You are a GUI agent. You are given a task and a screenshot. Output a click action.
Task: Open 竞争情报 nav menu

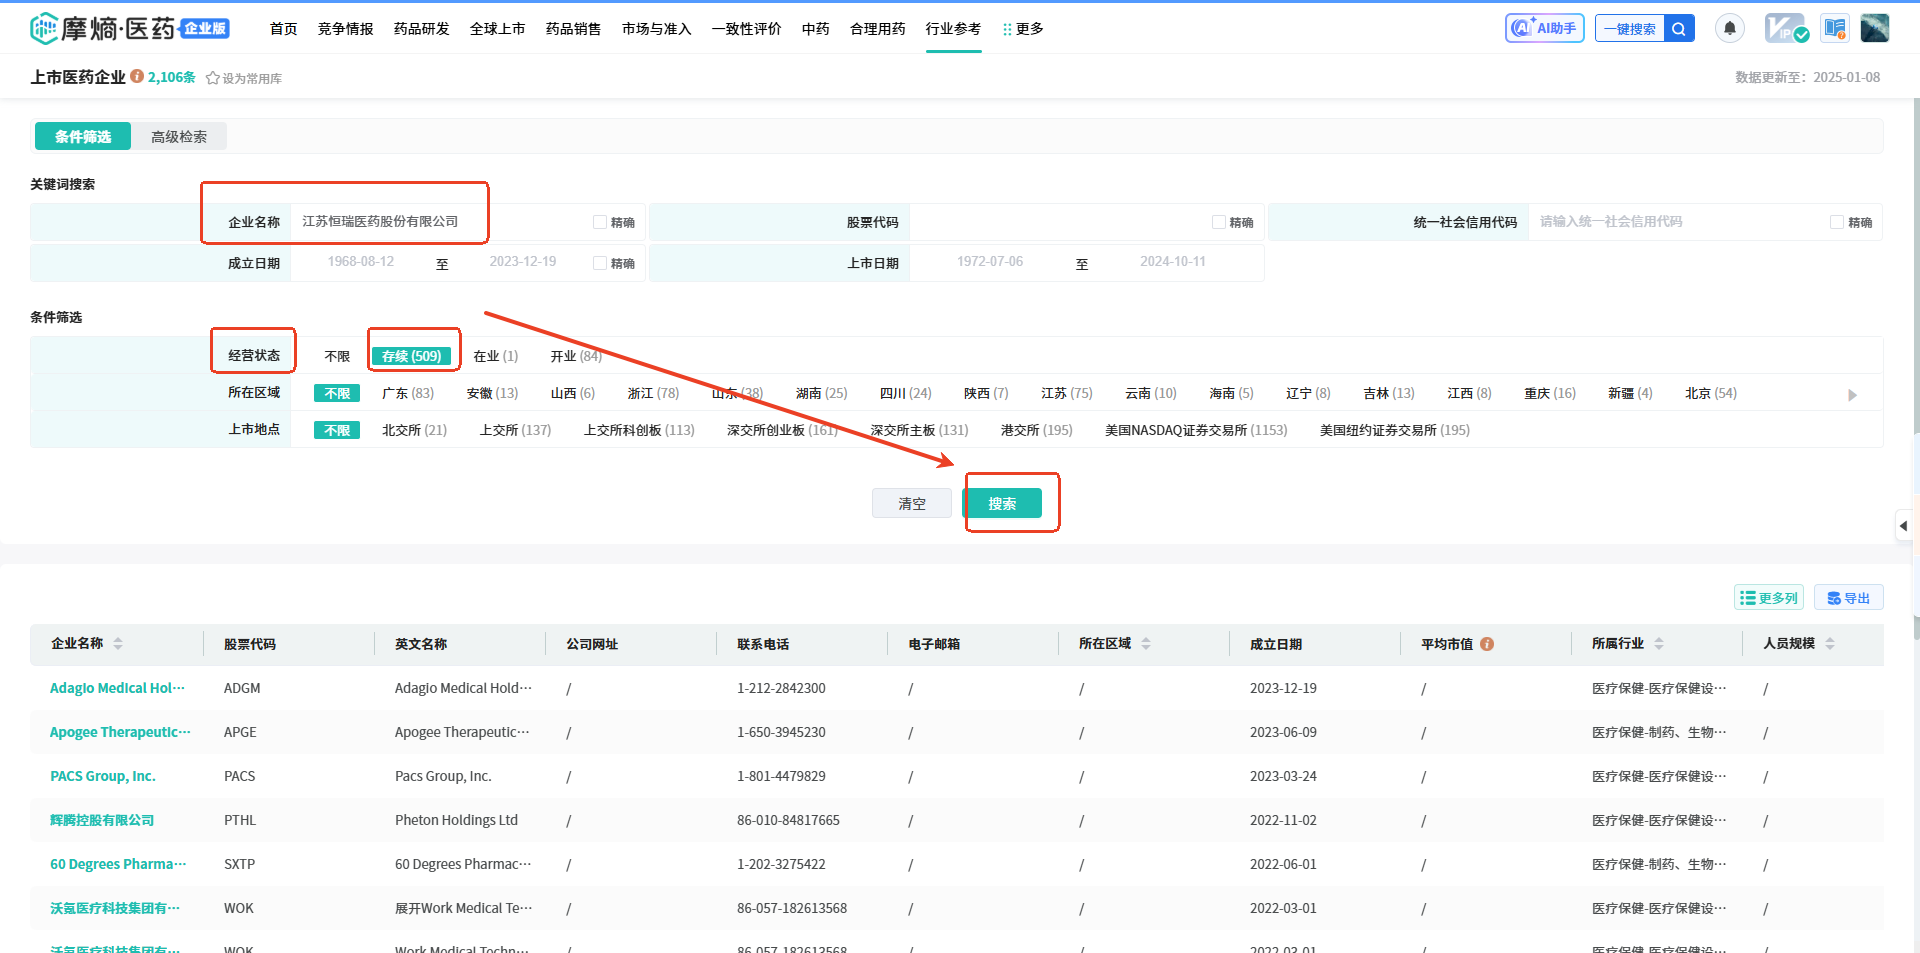click(x=346, y=29)
